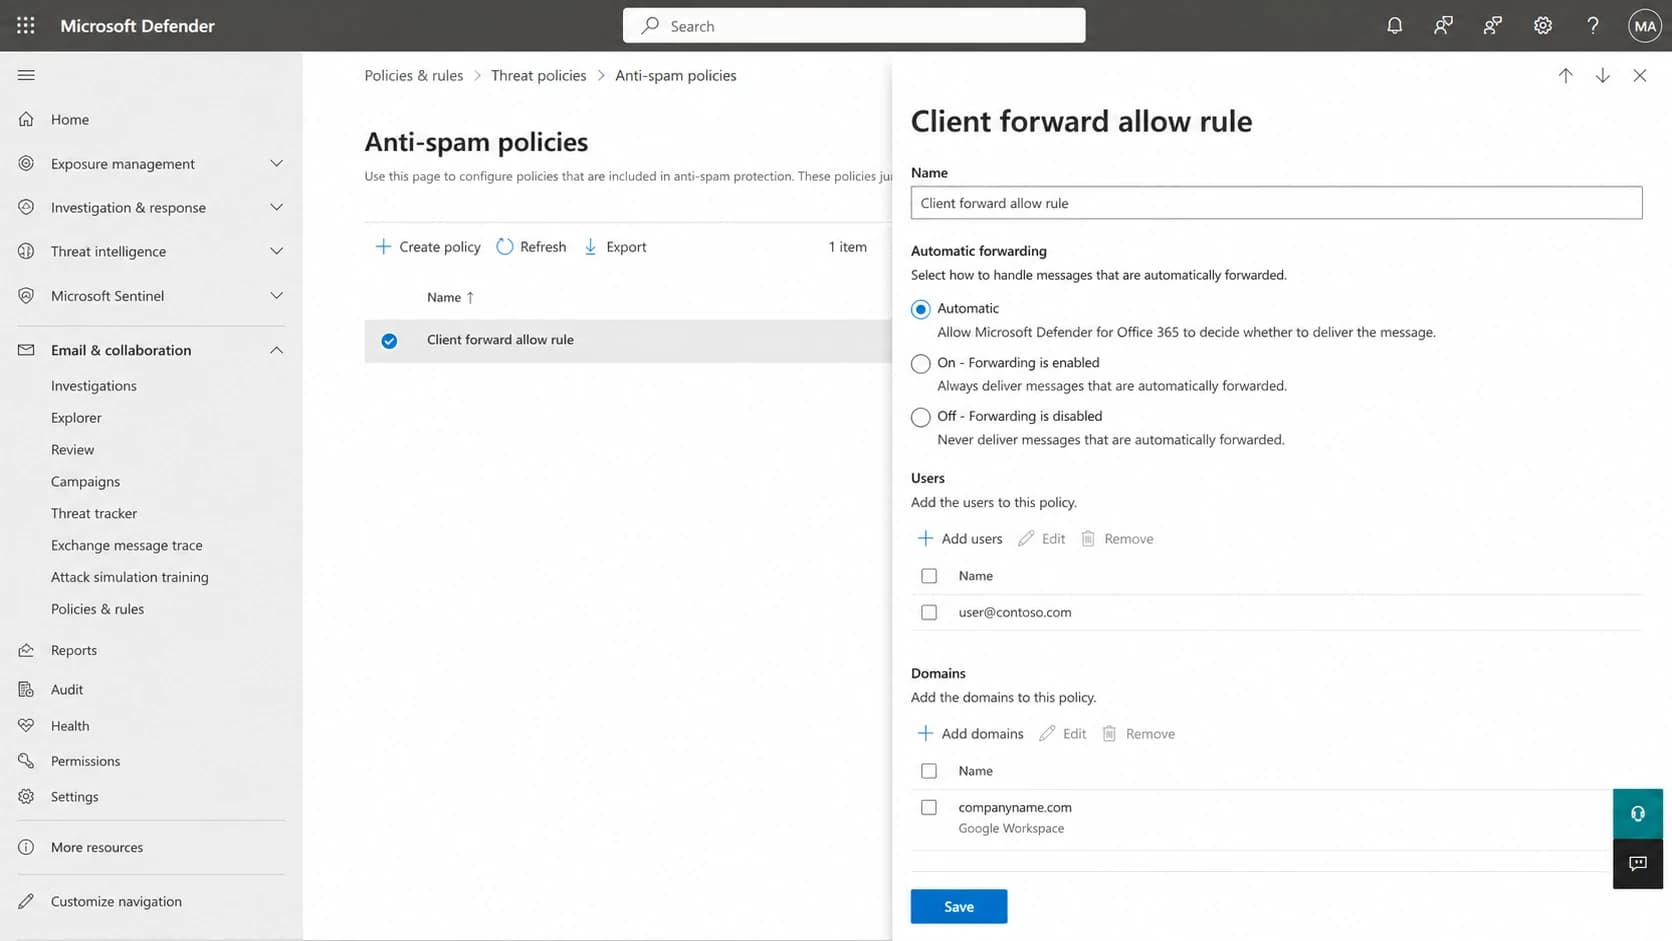Open the headset support widget
1672x941 pixels.
click(x=1638, y=813)
